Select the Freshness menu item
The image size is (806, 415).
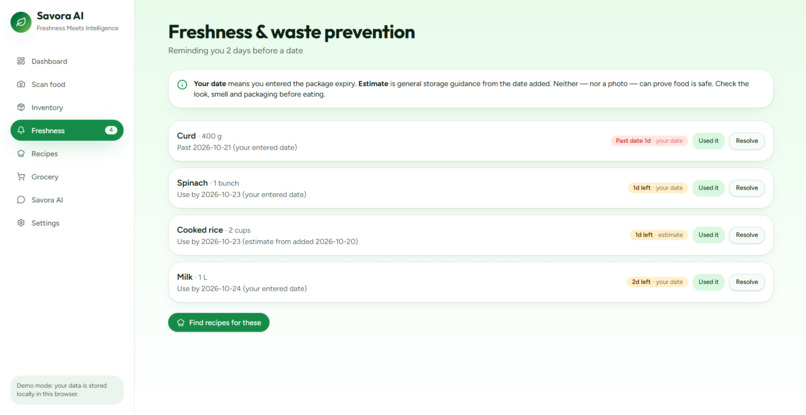pos(67,131)
